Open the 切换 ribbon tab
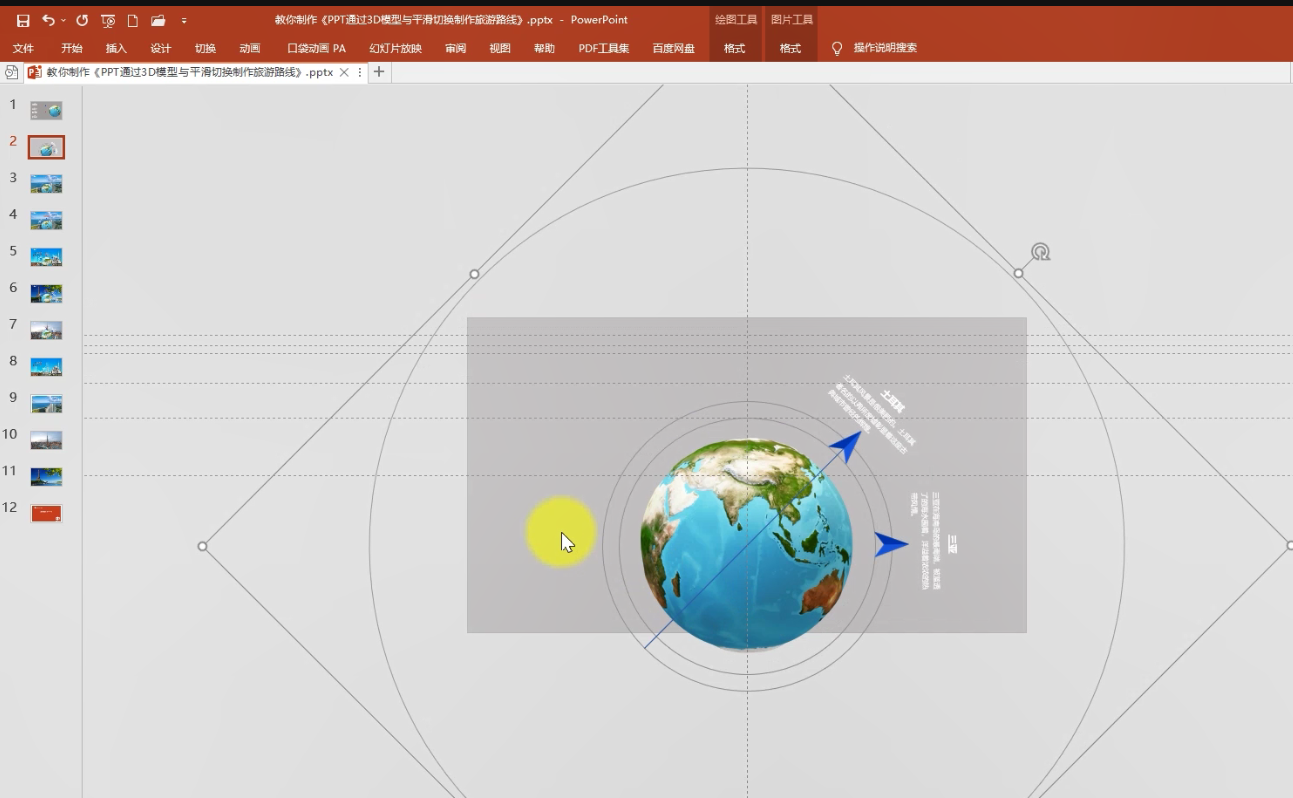Viewport: 1293px width, 798px height. point(205,48)
